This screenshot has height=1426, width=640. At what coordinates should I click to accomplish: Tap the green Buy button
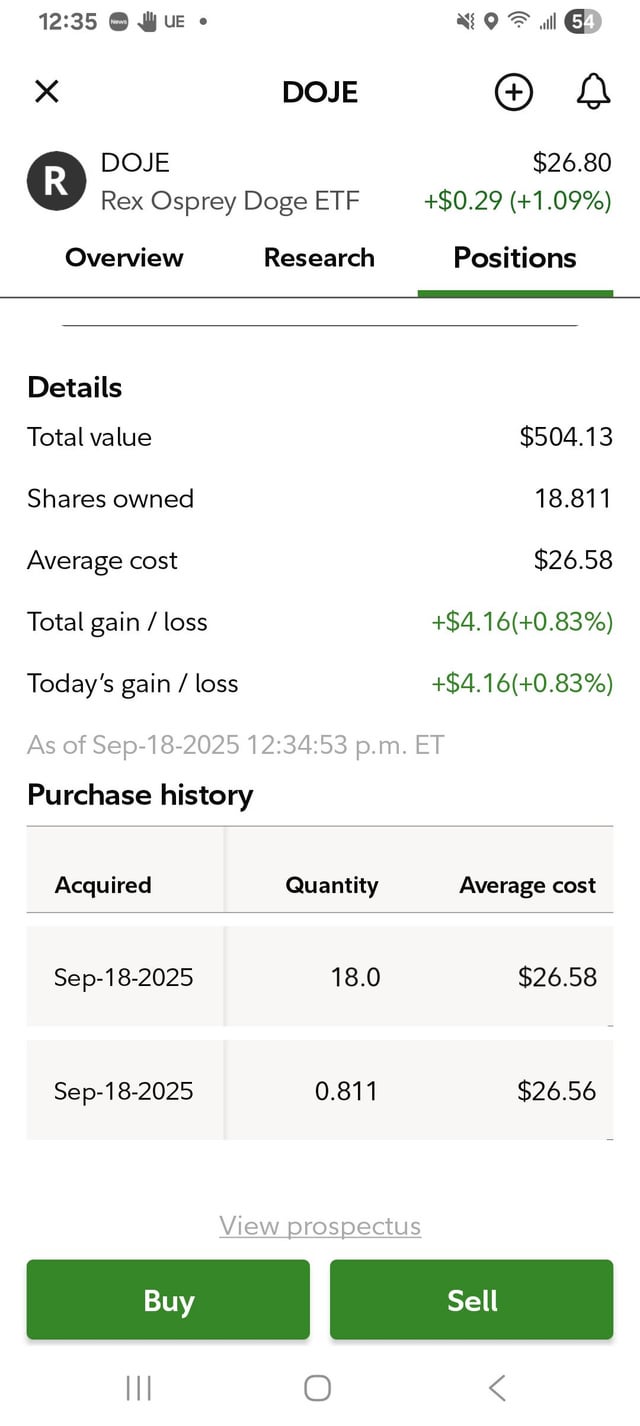(x=168, y=1300)
